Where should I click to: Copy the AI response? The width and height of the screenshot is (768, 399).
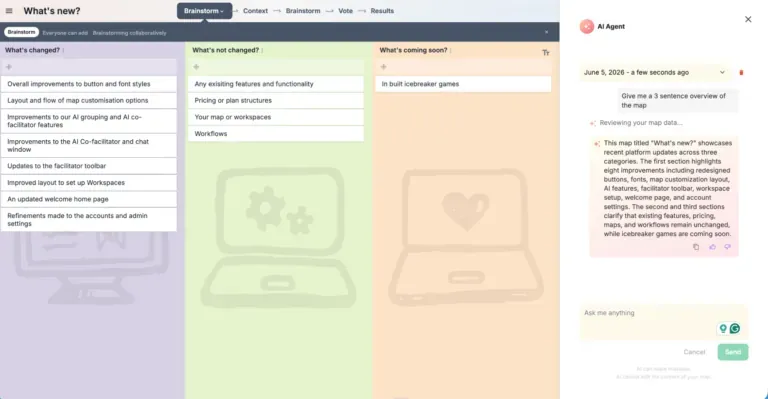[x=696, y=247]
